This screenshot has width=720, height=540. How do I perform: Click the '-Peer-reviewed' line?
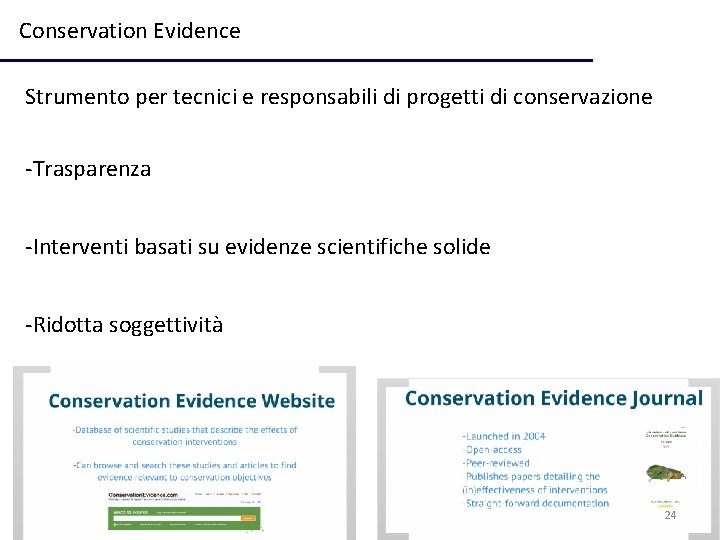[496, 463]
